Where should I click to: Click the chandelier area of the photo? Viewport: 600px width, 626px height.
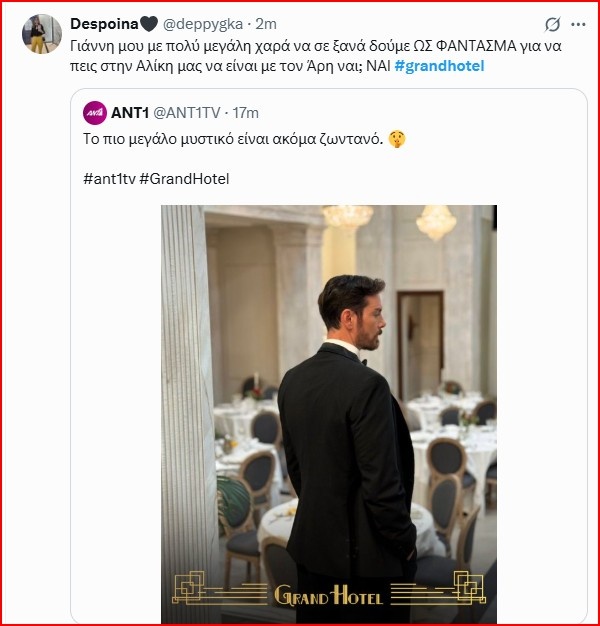(x=436, y=222)
